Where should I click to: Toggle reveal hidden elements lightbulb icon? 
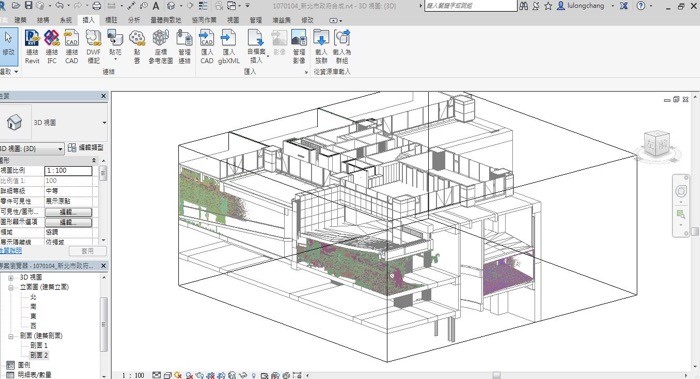[x=254, y=375]
